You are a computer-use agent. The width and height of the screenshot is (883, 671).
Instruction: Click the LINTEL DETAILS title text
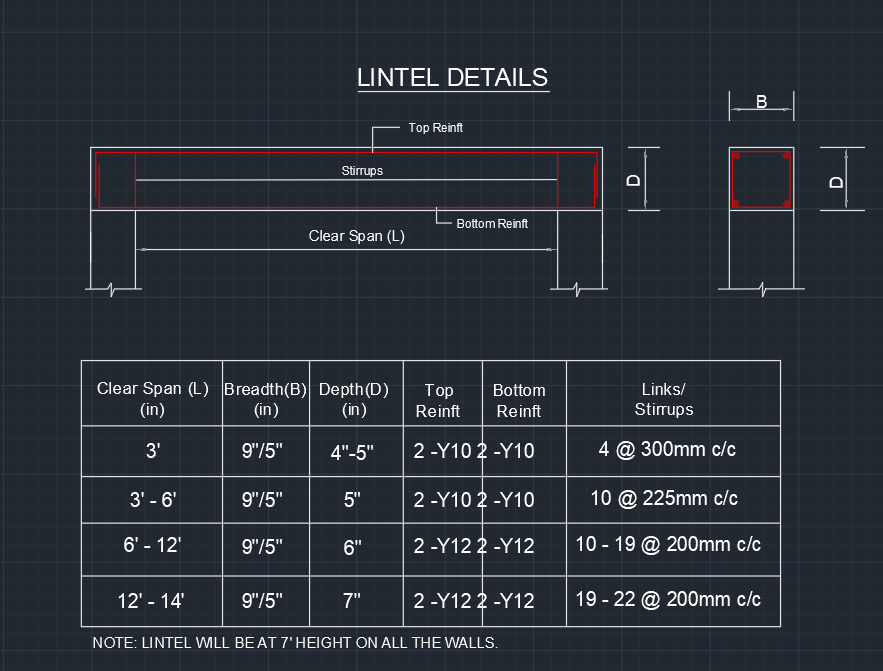[452, 77]
